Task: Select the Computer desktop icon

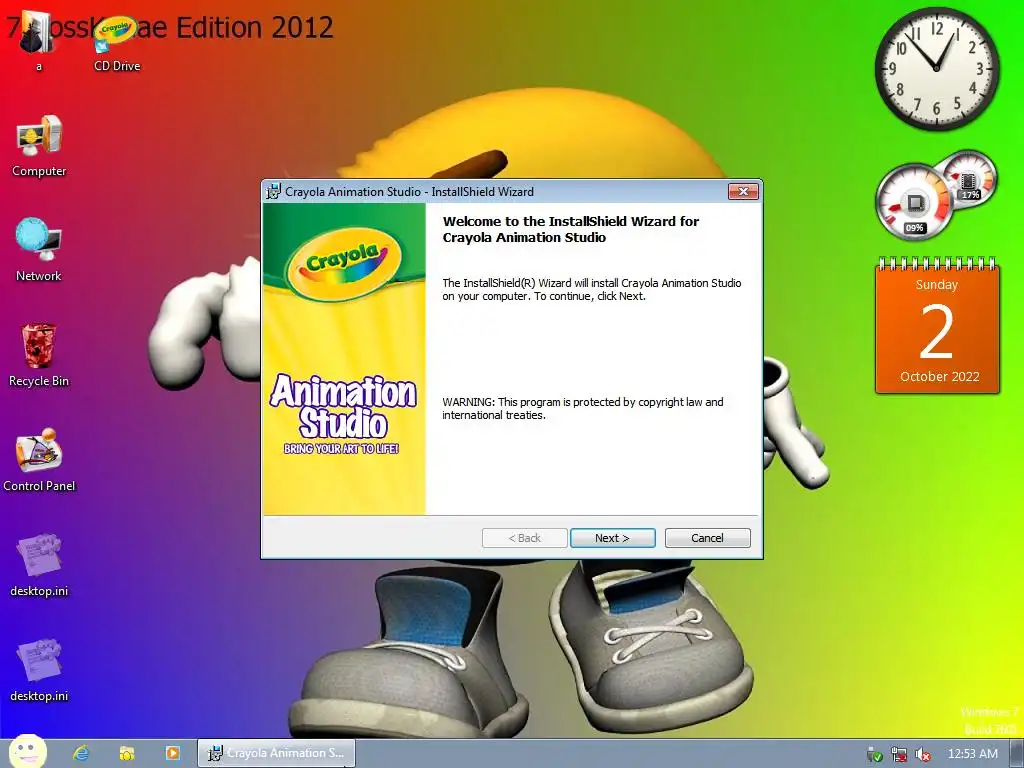Action: click(x=39, y=146)
